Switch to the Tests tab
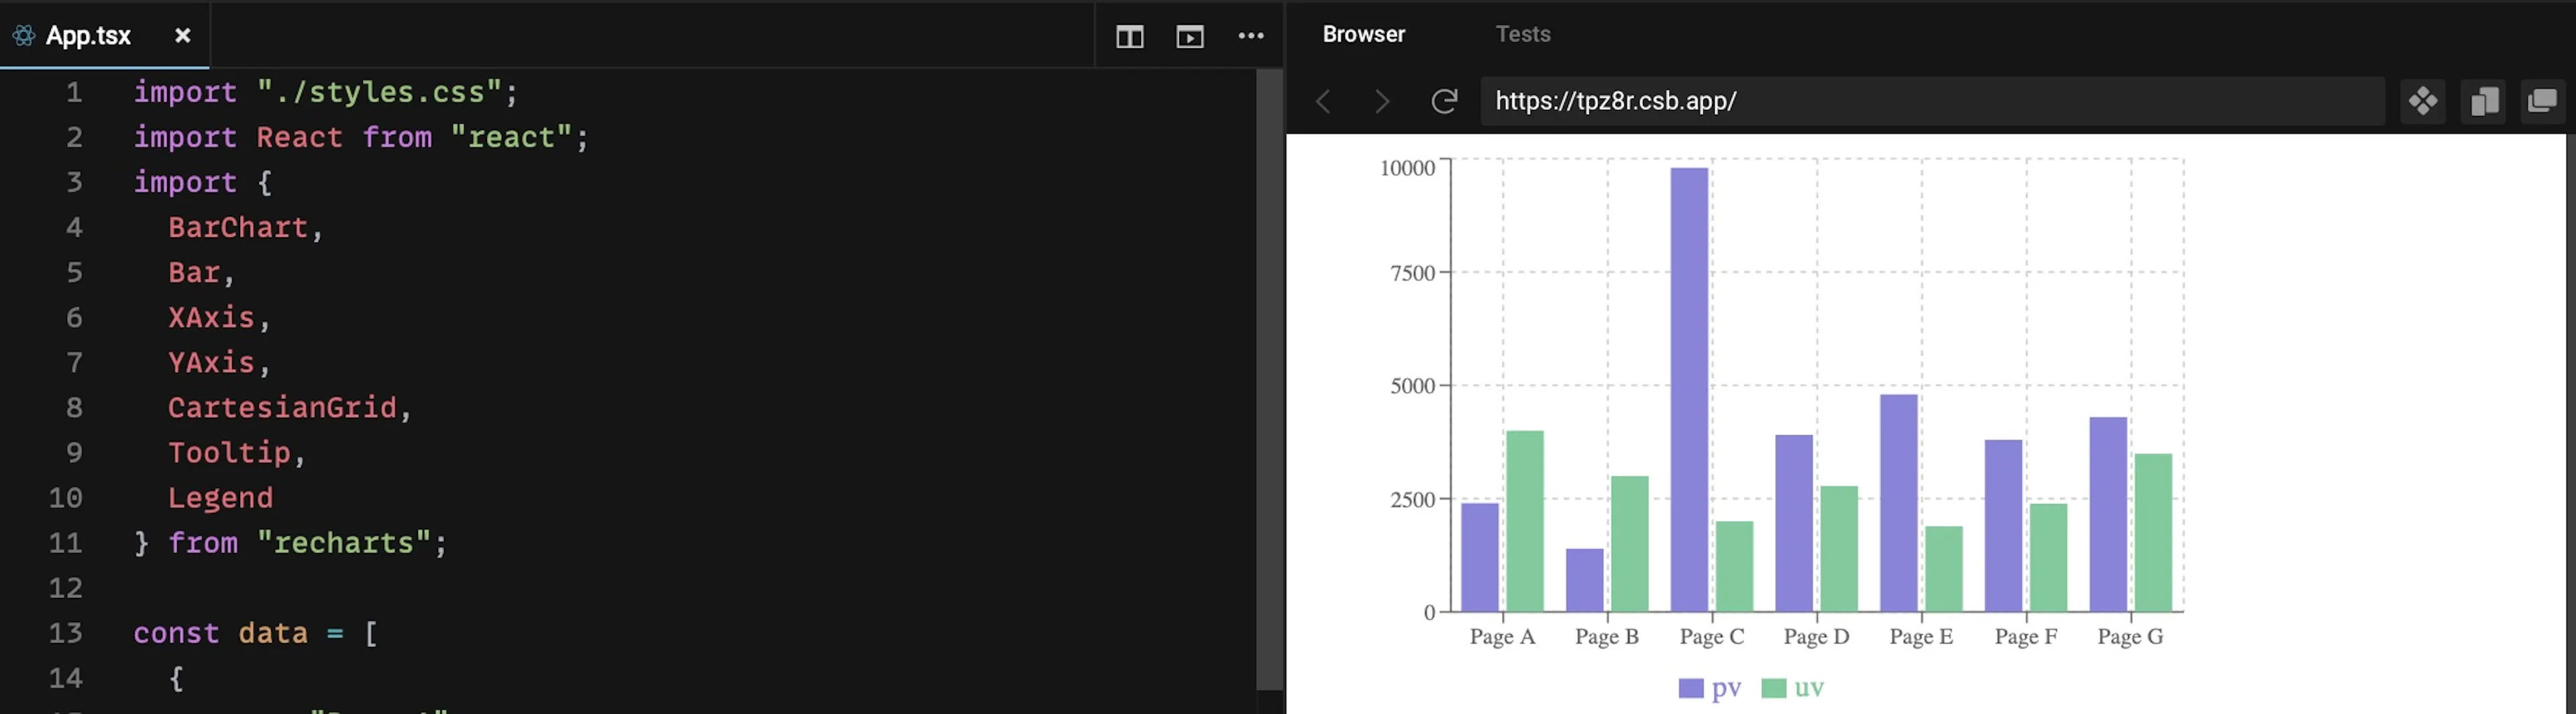This screenshot has width=2576, height=714. pyautogui.click(x=1522, y=34)
